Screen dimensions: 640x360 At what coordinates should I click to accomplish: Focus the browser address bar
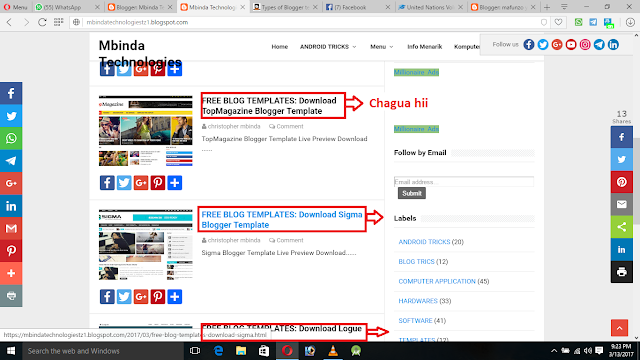point(310,22)
